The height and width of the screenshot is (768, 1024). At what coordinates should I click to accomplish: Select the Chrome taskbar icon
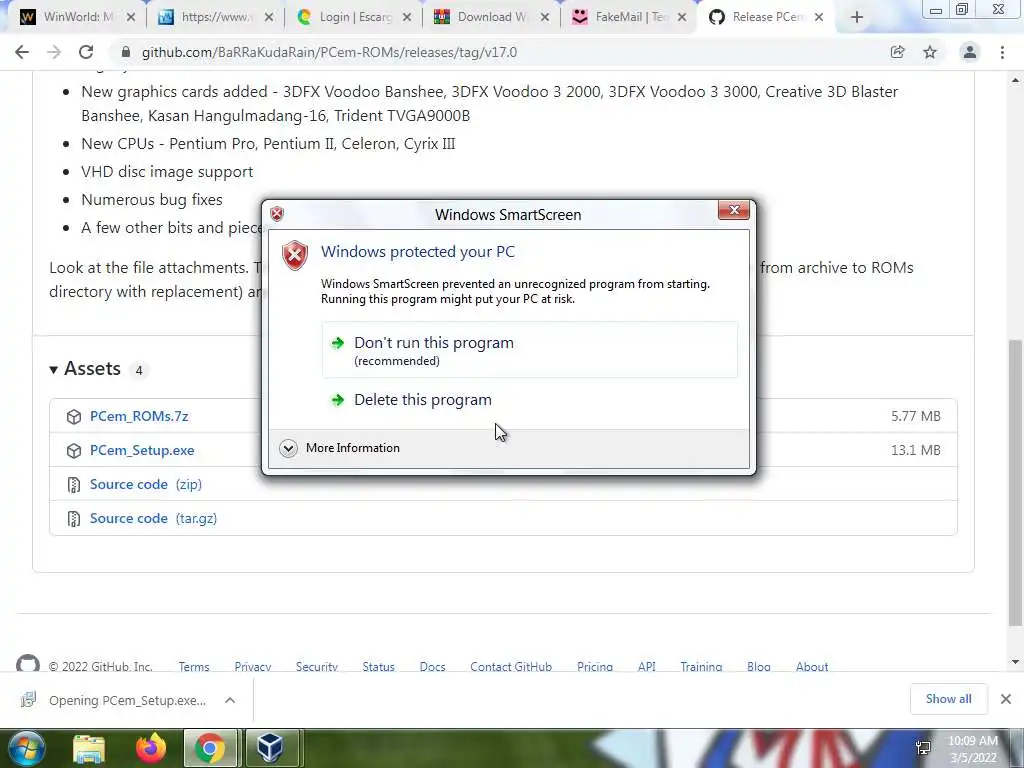(210, 748)
